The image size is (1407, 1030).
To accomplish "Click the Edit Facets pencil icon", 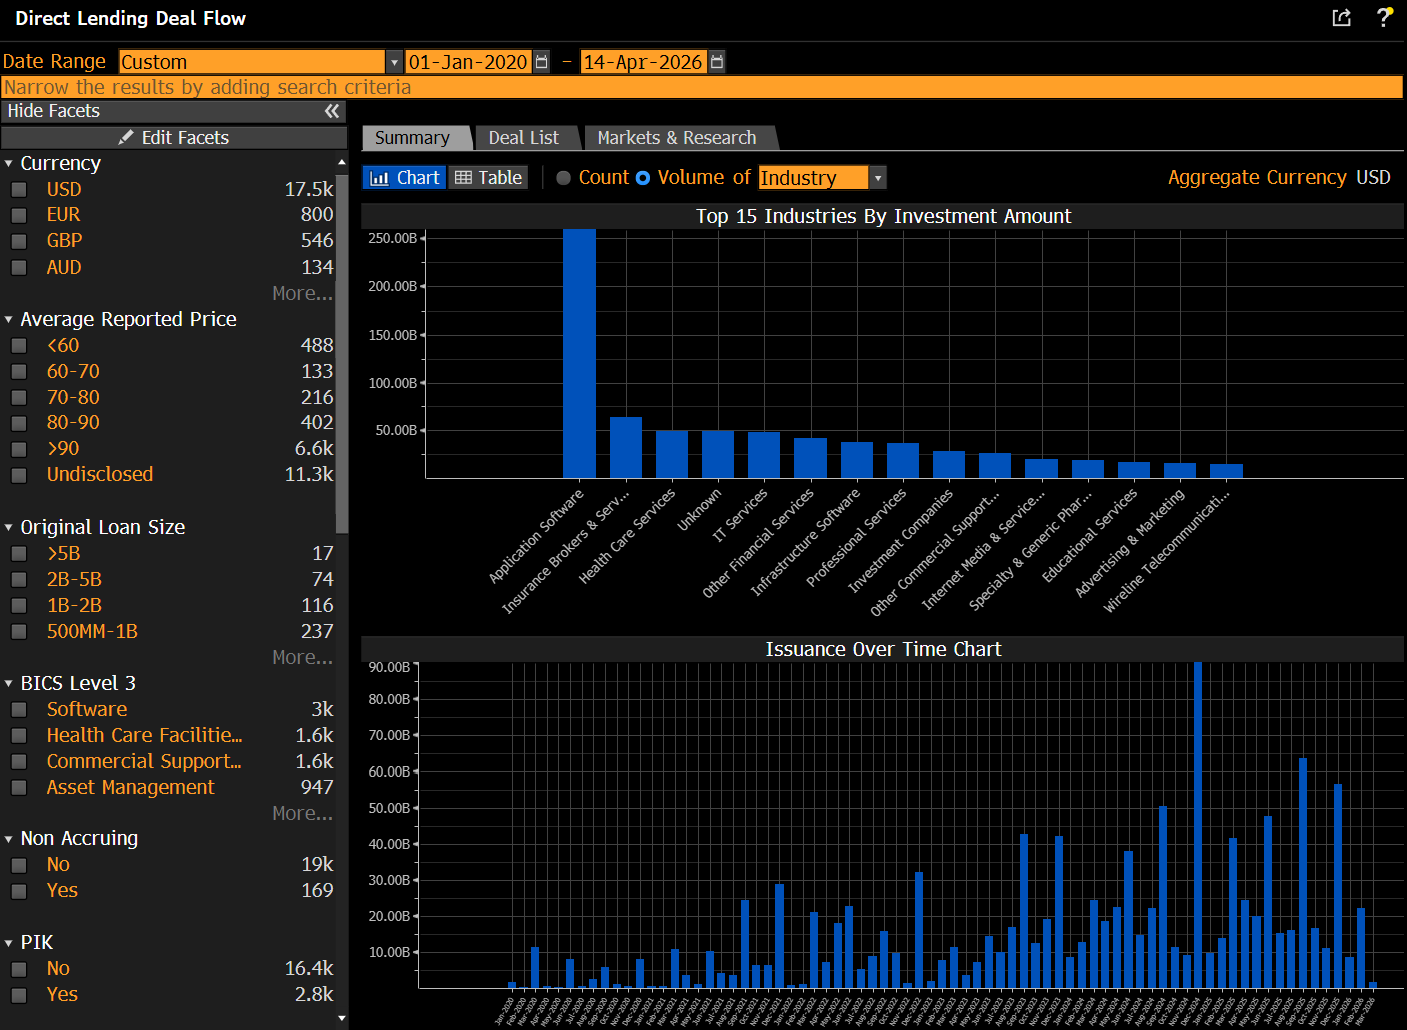I will pos(126,138).
